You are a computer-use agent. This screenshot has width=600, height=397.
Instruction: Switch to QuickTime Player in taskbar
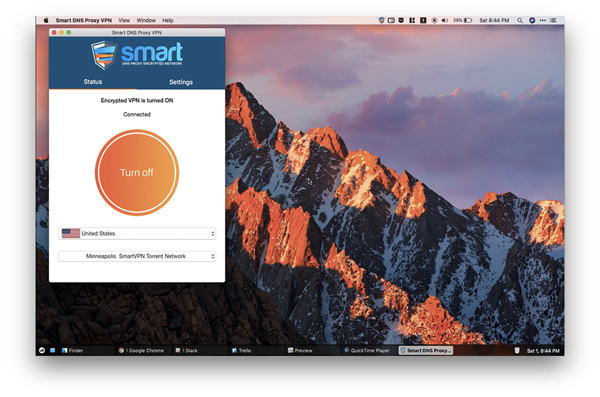pos(367,350)
